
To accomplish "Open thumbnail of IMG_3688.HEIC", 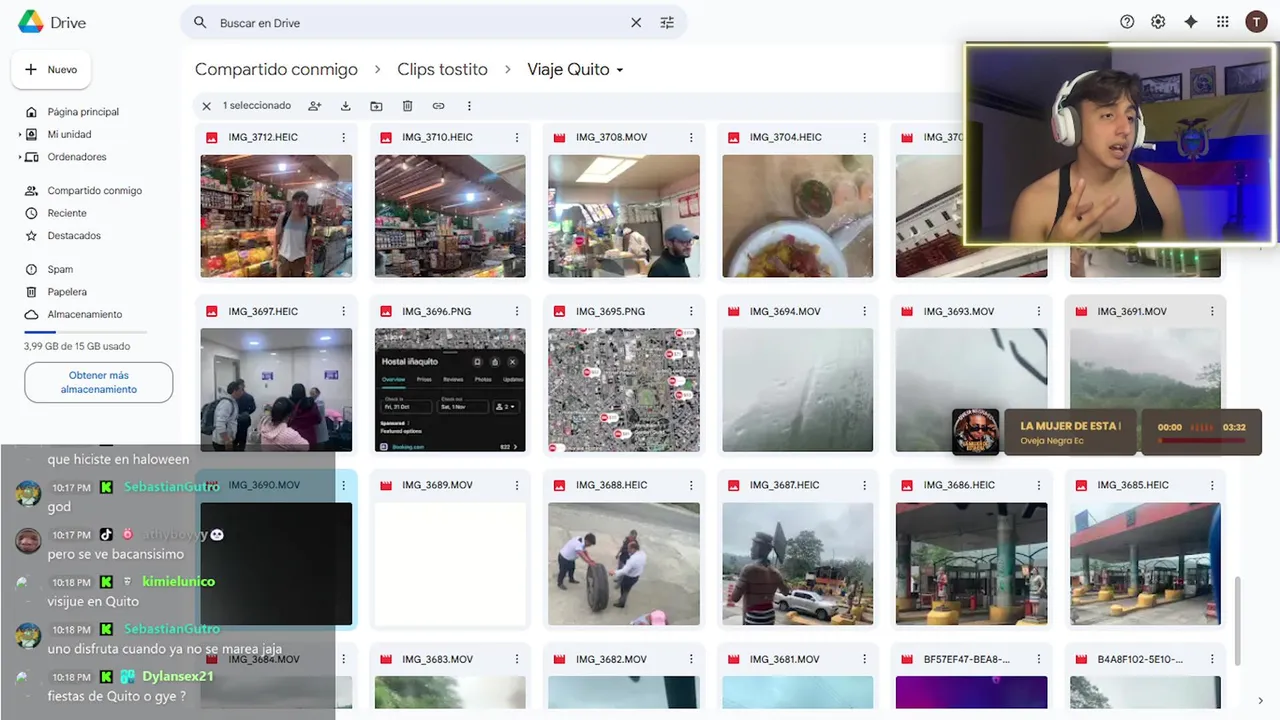I will point(624,564).
